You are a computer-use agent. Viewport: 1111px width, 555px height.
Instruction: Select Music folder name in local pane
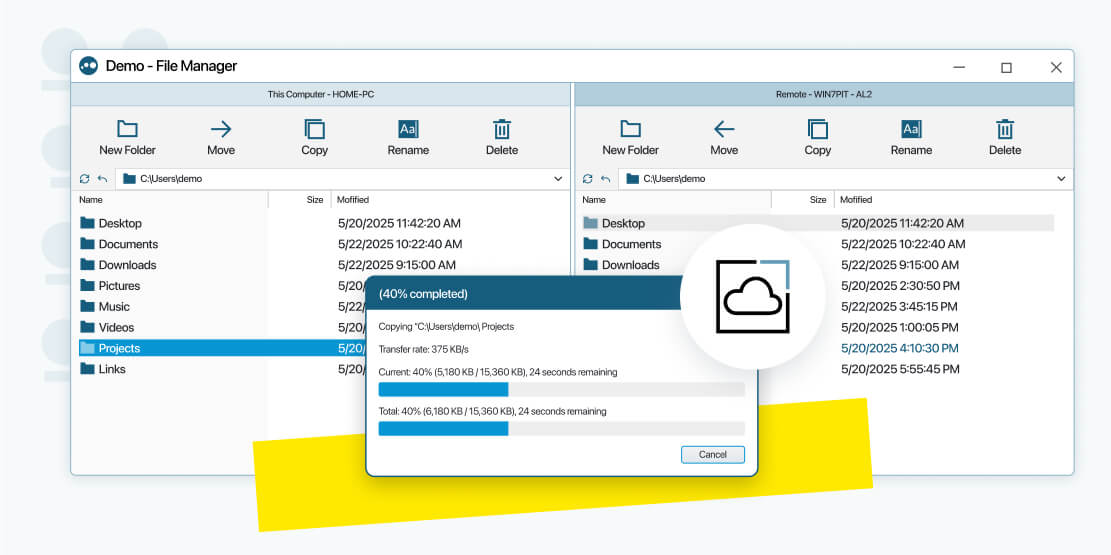(x=114, y=306)
